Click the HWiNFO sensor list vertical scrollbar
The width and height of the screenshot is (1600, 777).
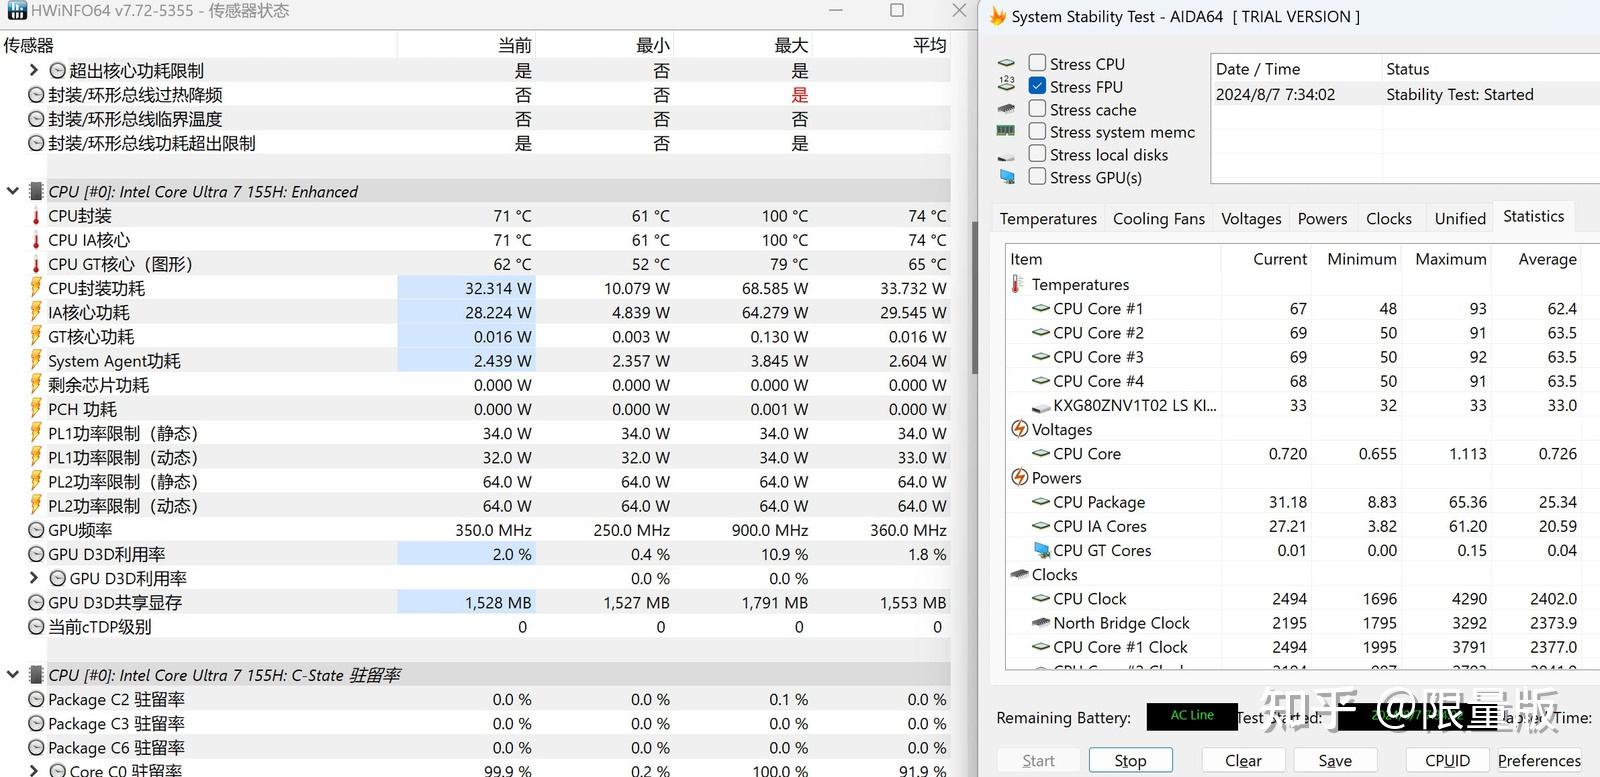coord(974,299)
